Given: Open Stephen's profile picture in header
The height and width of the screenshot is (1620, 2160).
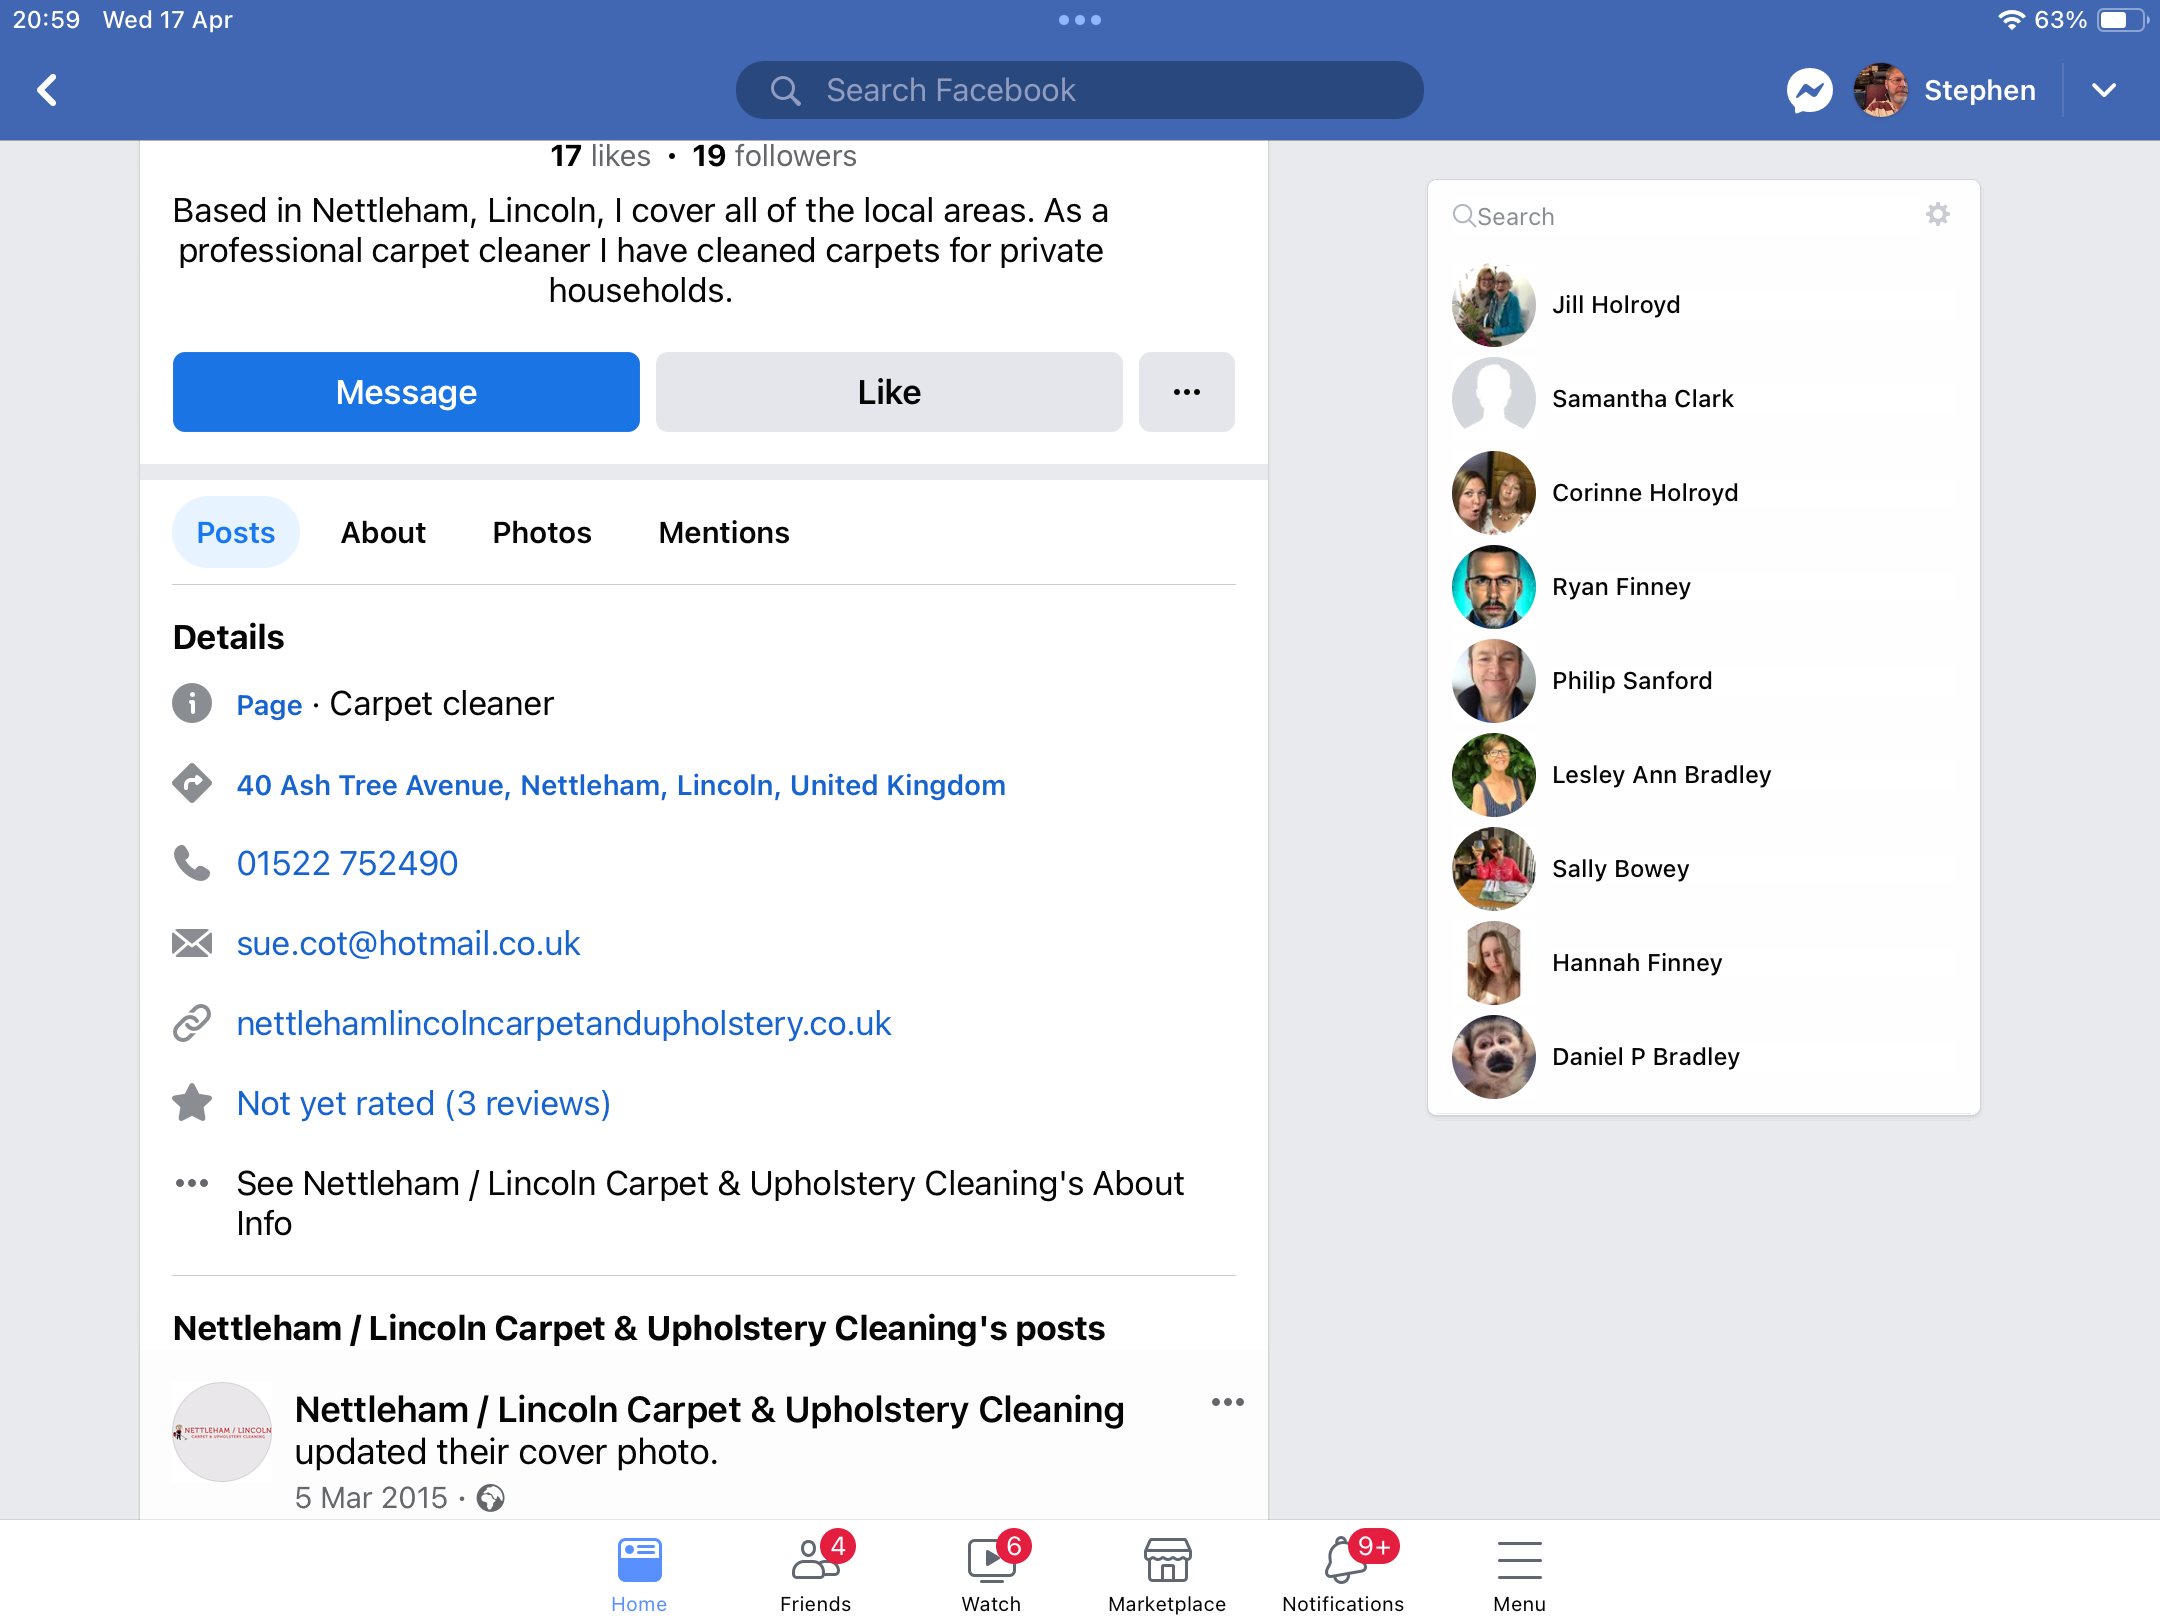Looking at the screenshot, I should [x=1880, y=91].
